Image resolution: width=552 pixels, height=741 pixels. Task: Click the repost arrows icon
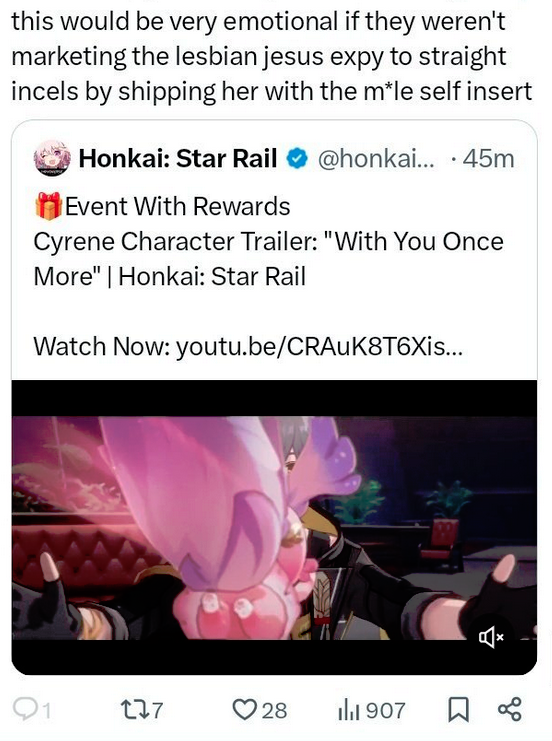[x=132, y=710]
